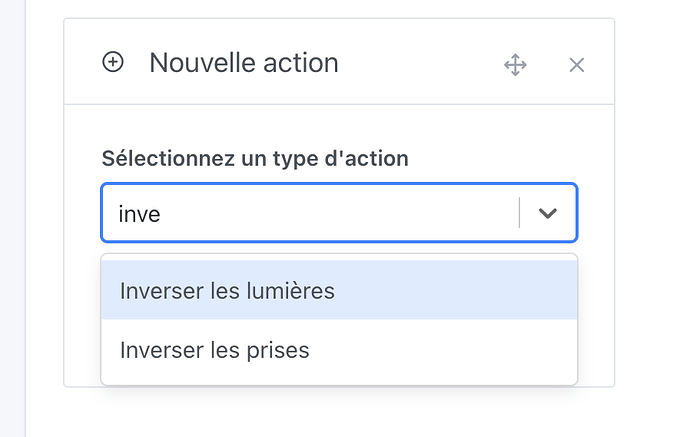Click the Nouvelle action title text

coord(244,63)
